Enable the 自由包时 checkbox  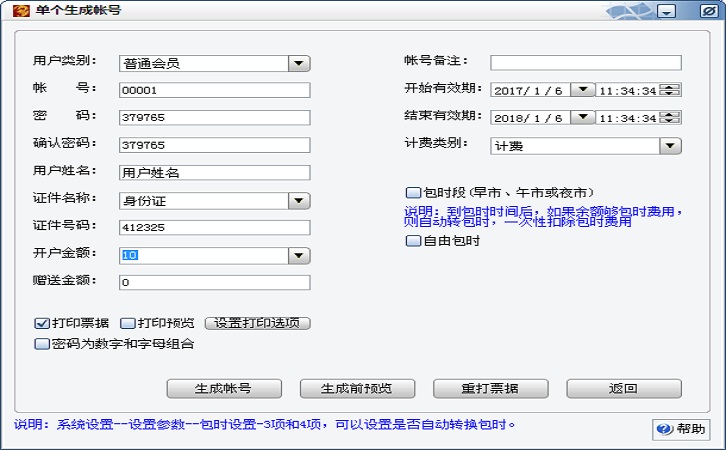412,241
